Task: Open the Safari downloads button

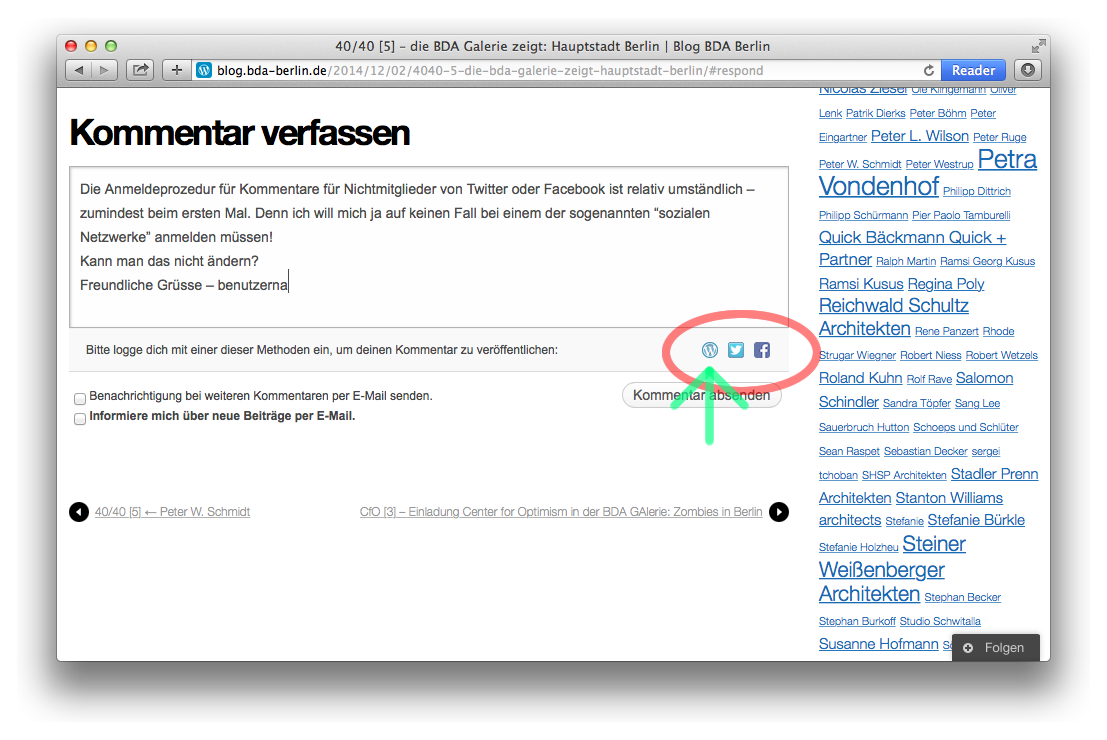Action: point(1027,70)
